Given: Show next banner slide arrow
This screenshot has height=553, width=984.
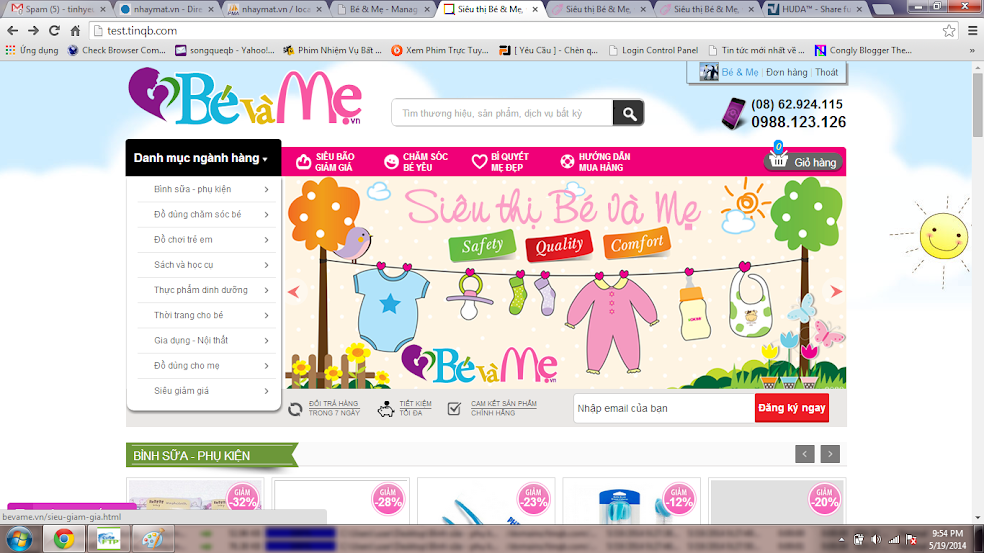Looking at the screenshot, I should click(836, 291).
